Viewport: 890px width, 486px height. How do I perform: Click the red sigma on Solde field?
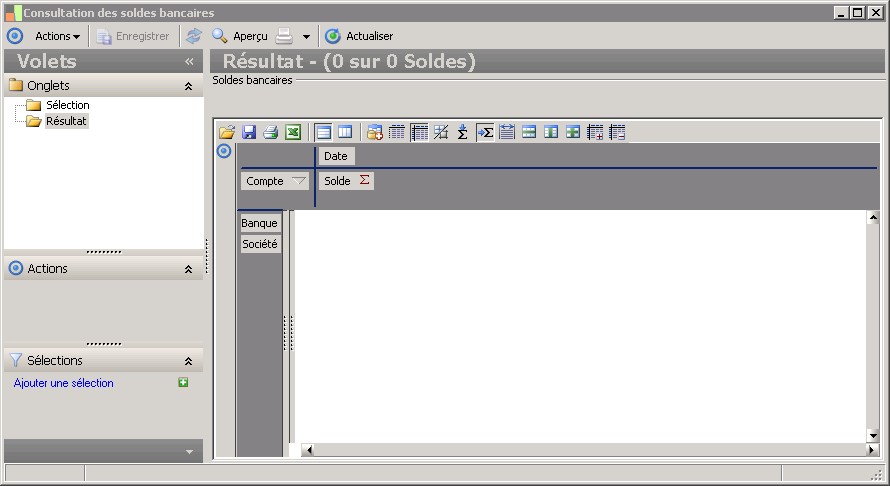[364, 180]
